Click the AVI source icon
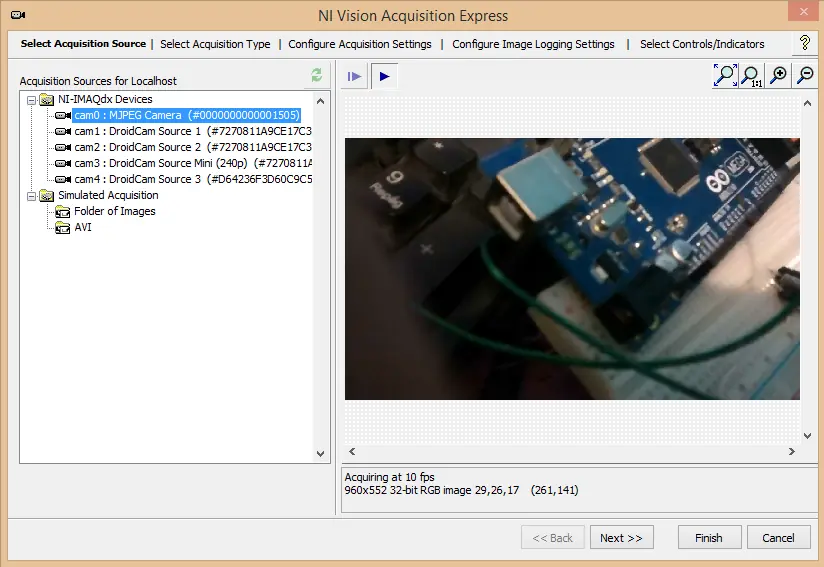The height and width of the screenshot is (567, 824). pos(63,228)
